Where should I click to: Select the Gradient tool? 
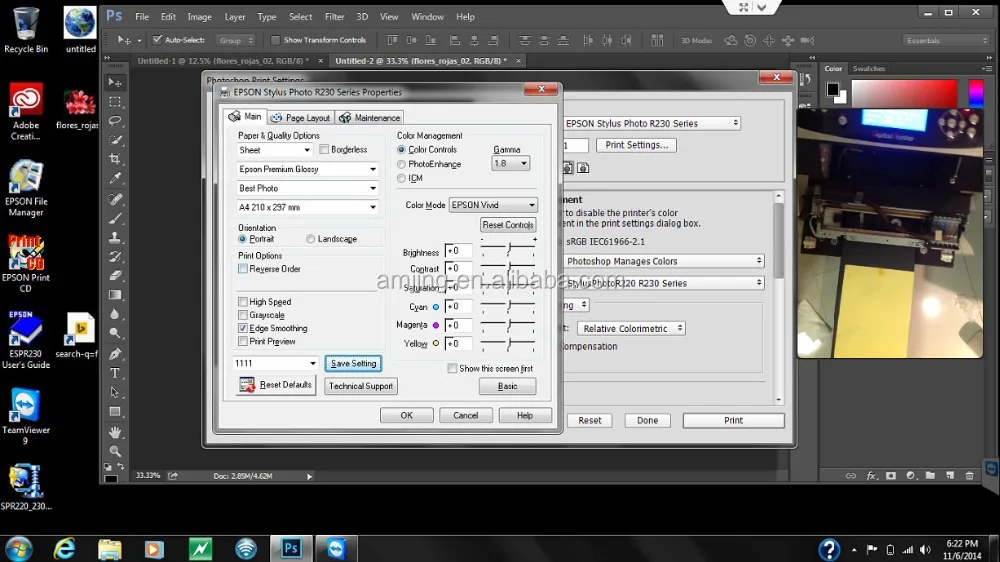point(115,295)
